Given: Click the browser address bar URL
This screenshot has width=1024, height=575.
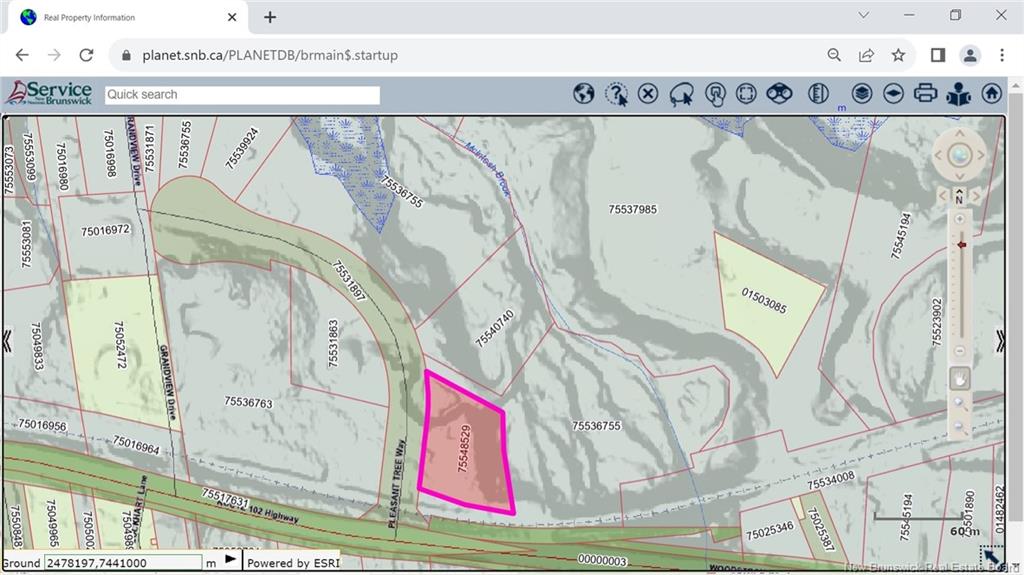Looking at the screenshot, I should point(270,56).
